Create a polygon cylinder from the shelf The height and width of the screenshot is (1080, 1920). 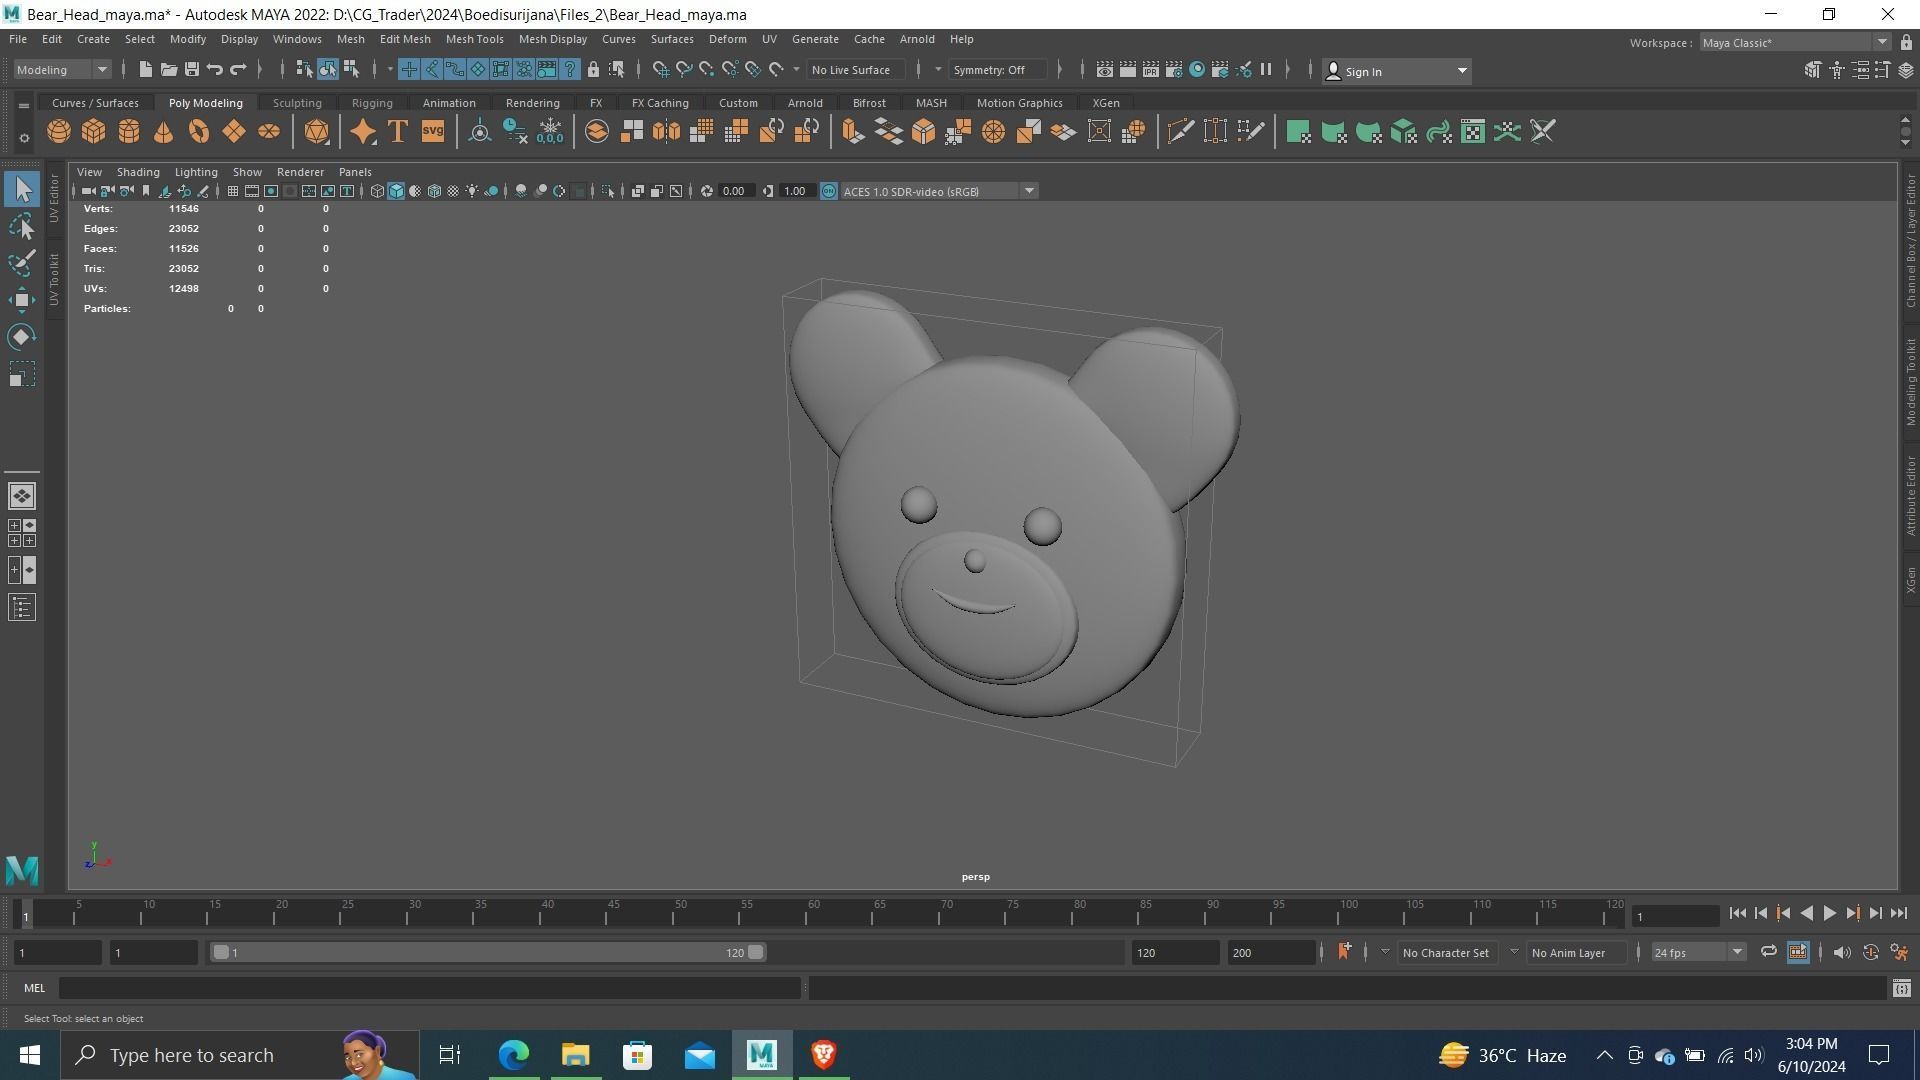click(x=129, y=131)
